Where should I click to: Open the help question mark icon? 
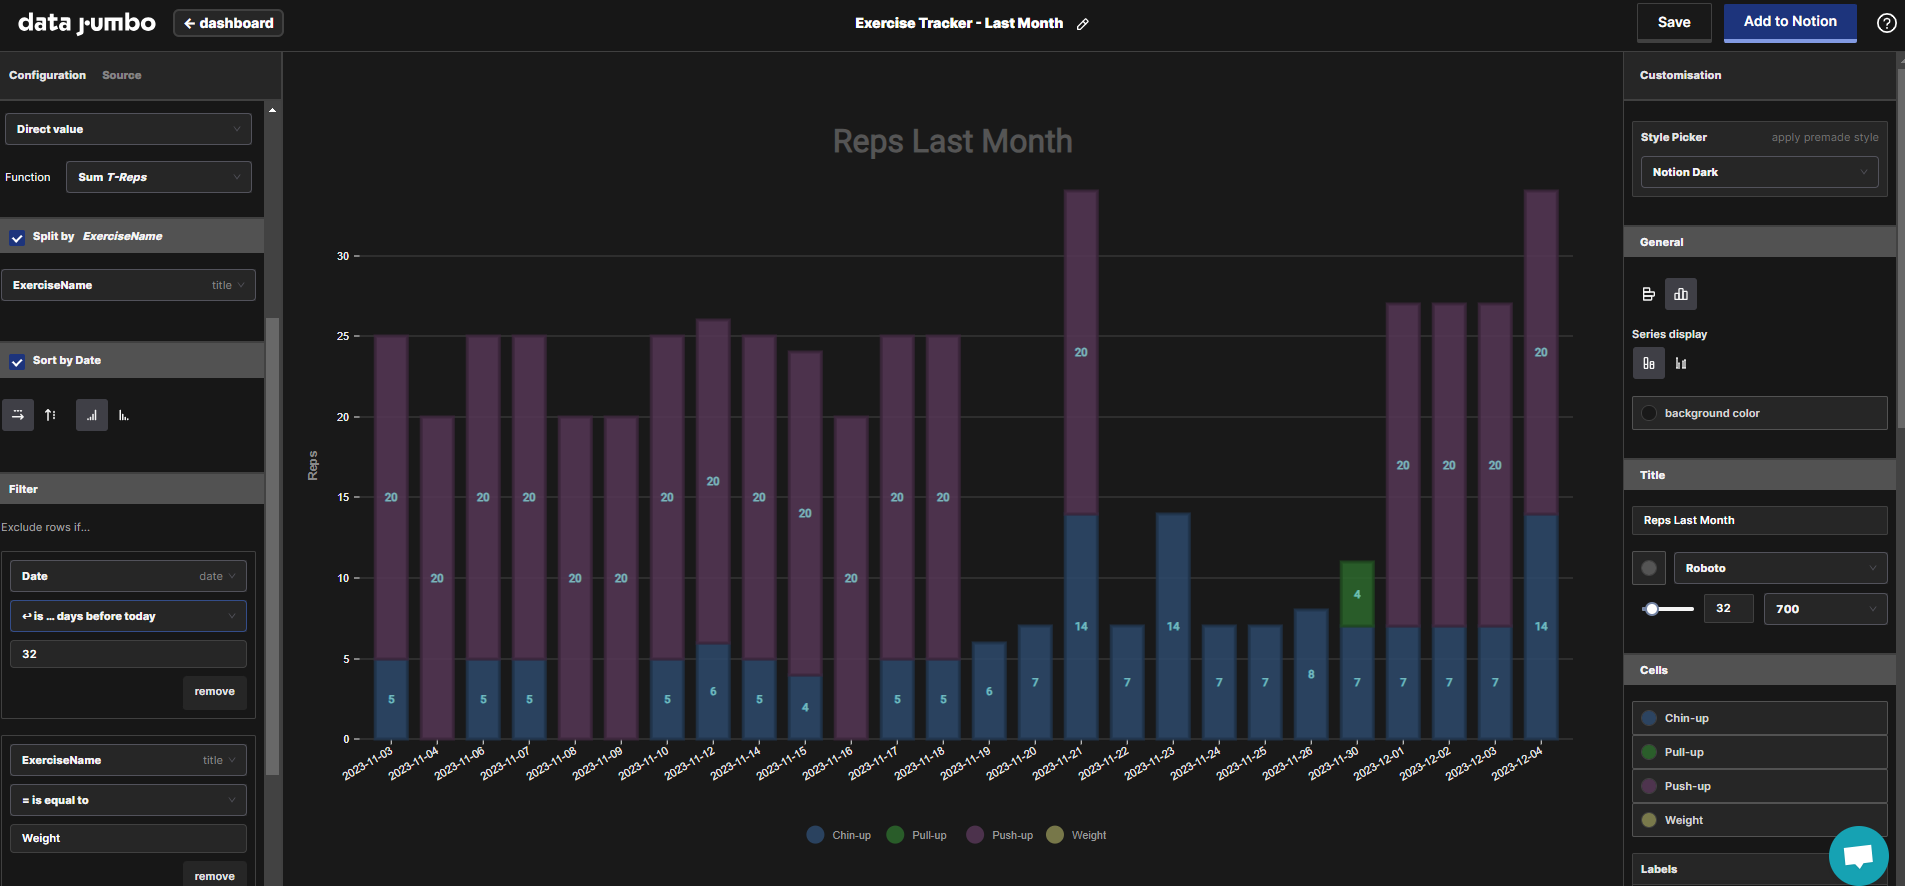coord(1886,23)
